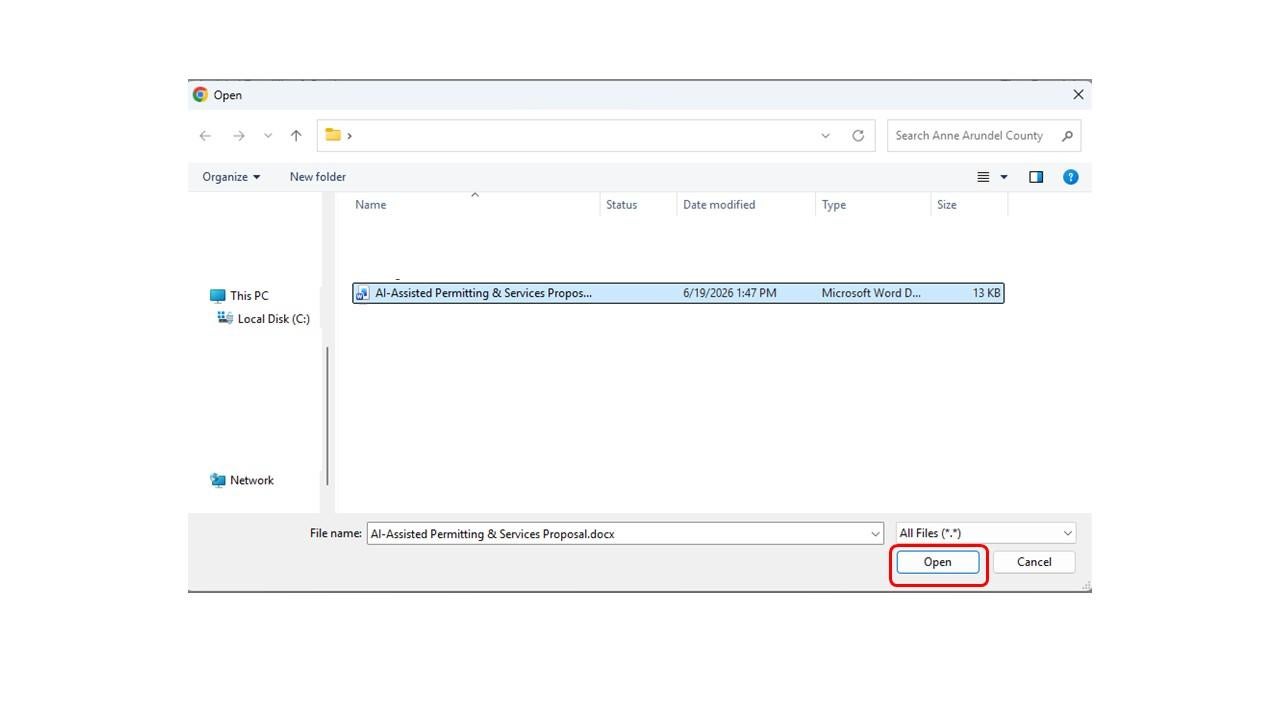Expand the File name dropdown arrow

(x=876, y=534)
